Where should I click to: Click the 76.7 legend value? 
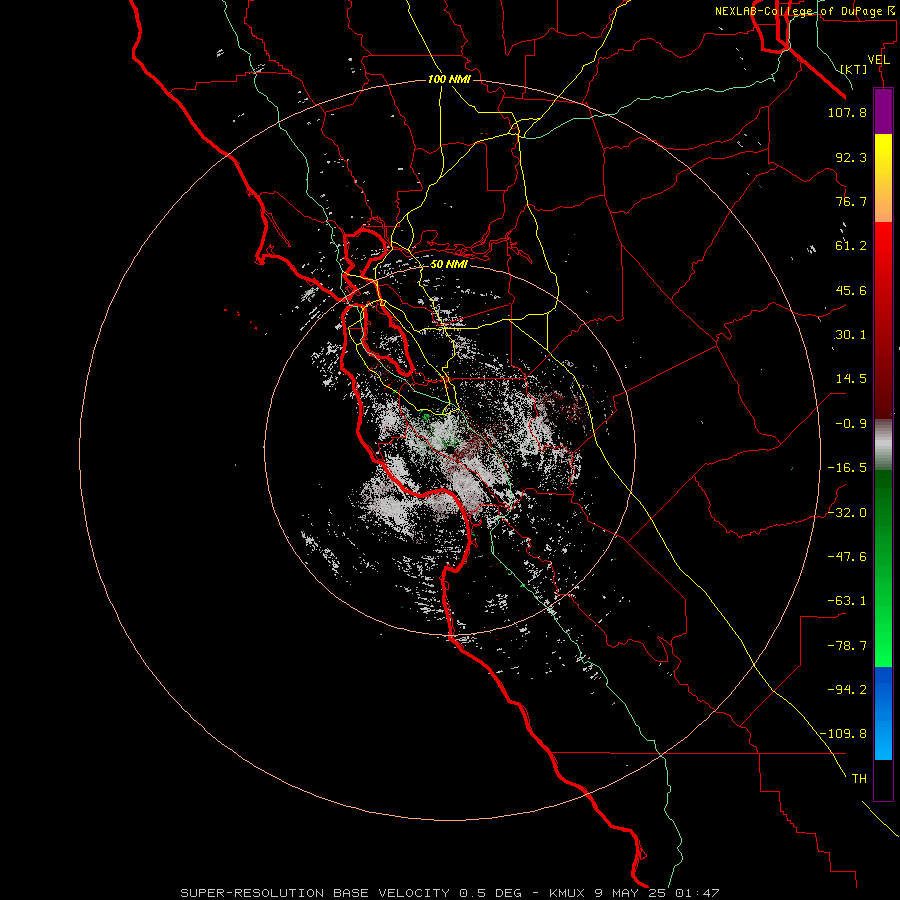point(851,201)
